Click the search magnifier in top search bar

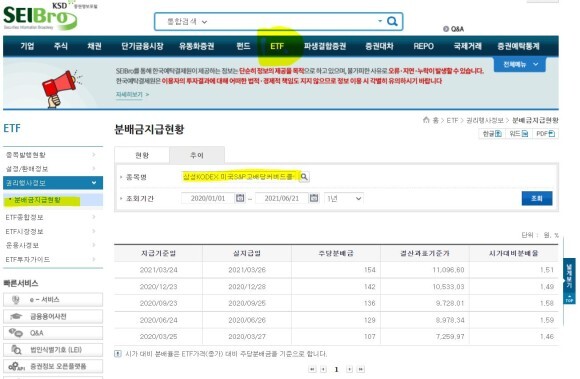[x=392, y=21]
